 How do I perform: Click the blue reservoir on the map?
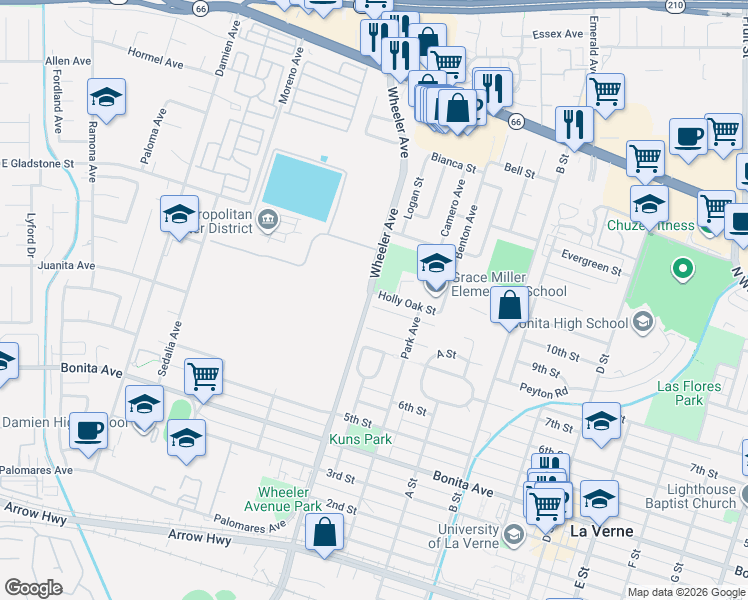pos(302,188)
